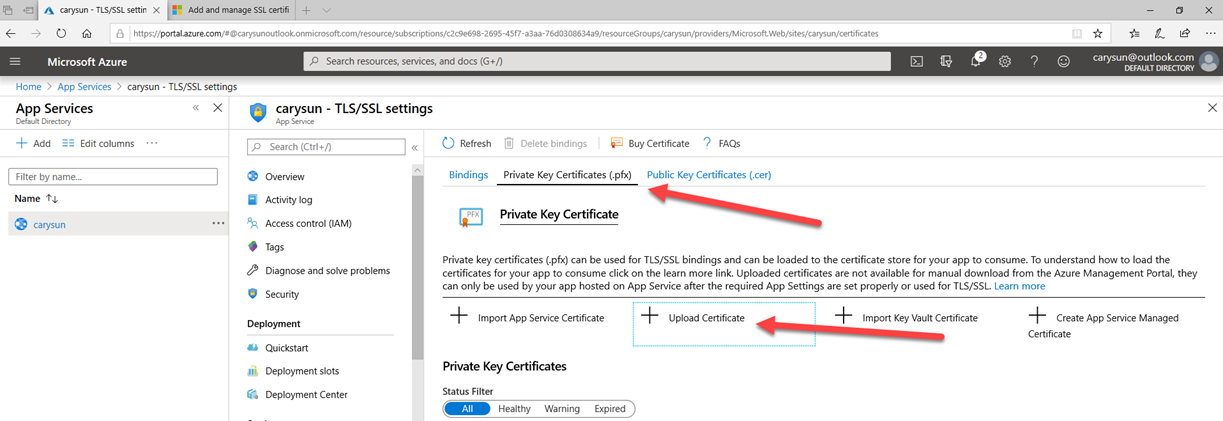Click Import App Service Certificate

pyautogui.click(x=527, y=317)
